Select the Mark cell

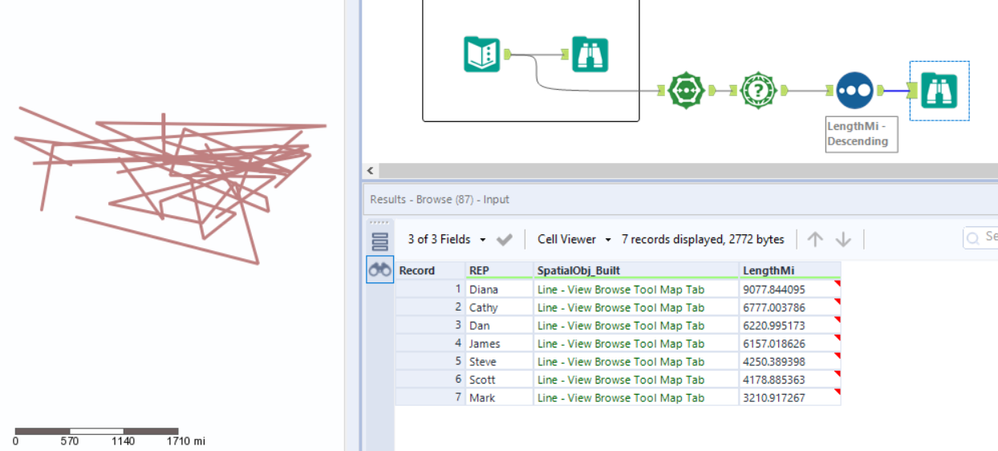(x=500, y=398)
